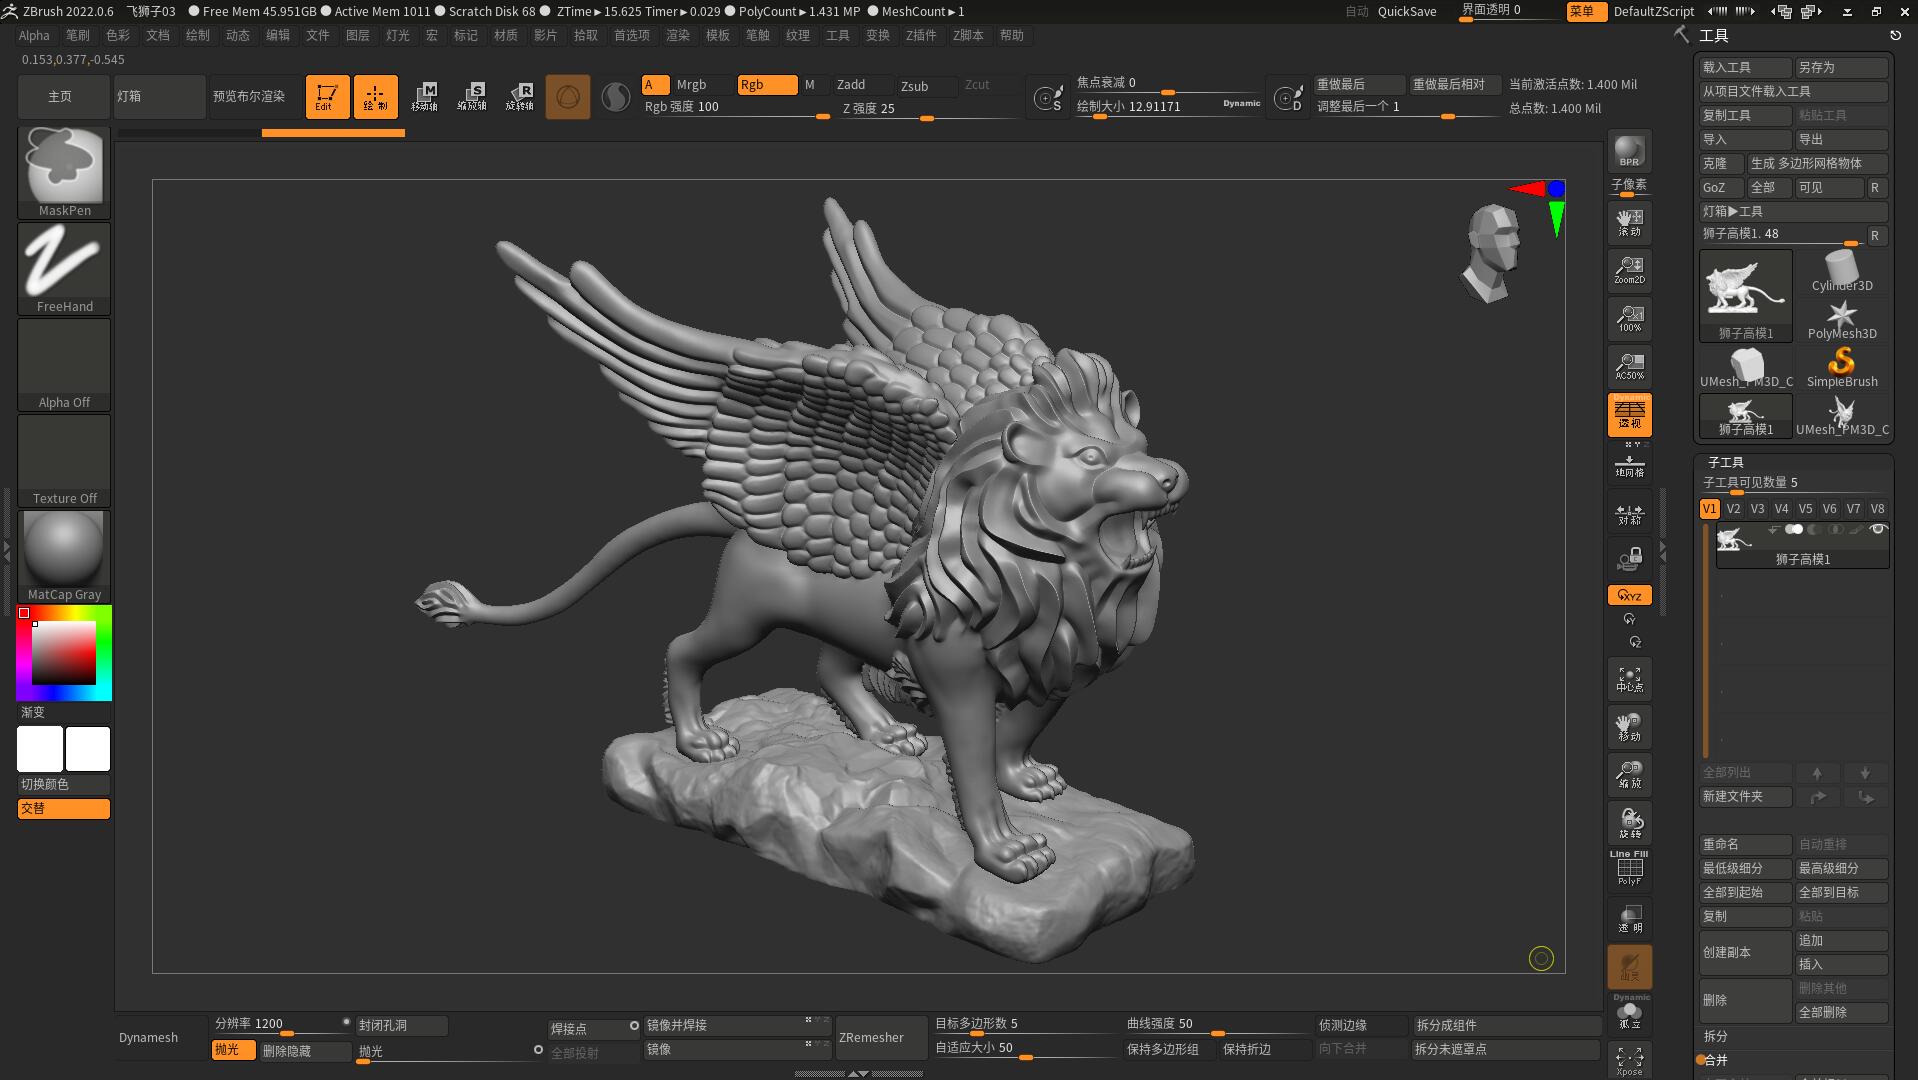Enable the 透视 perspective toggle
Viewport: 1918px width, 1080px height.
1629,413
